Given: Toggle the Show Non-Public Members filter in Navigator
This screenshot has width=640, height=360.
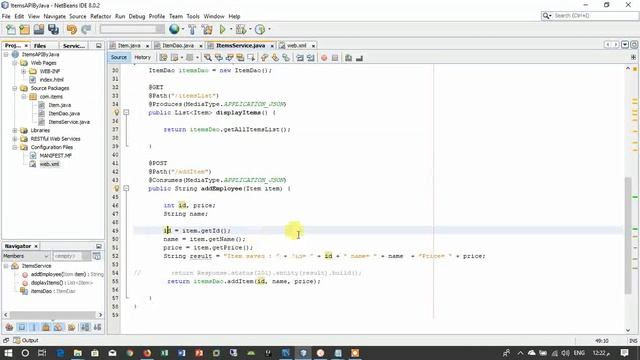Looking at the screenshot, I should (x=46, y=327).
